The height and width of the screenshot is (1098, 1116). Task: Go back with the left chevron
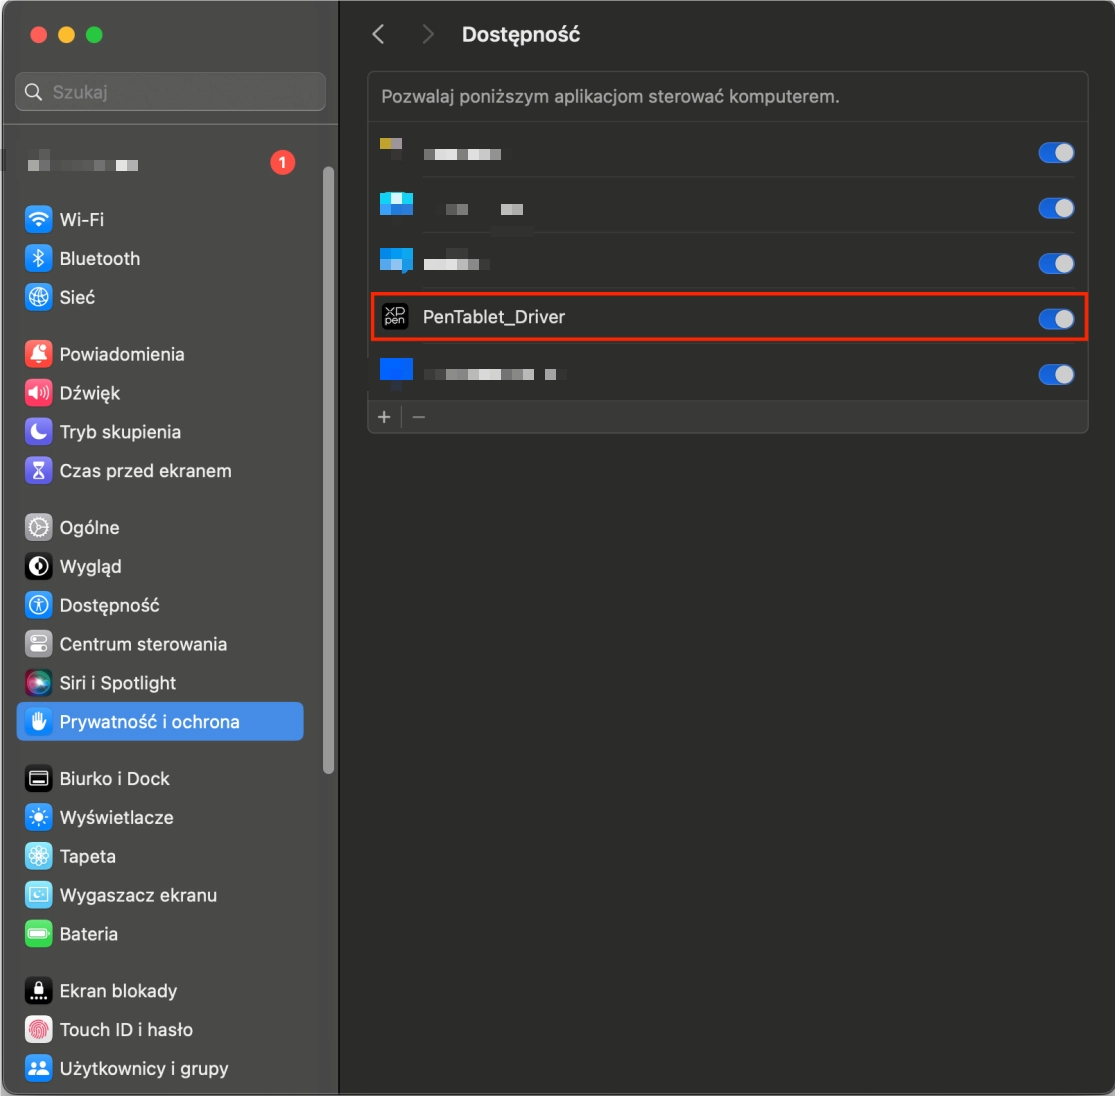(x=378, y=35)
